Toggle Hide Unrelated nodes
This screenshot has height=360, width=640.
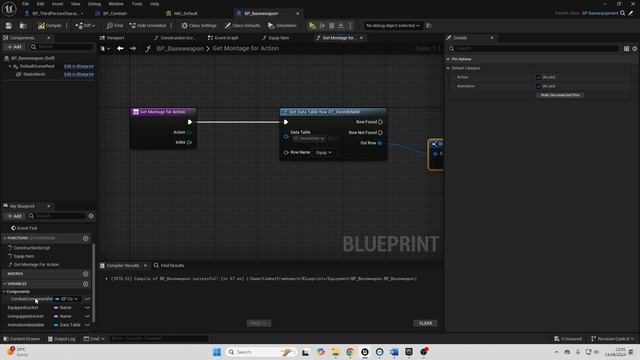coord(148,26)
